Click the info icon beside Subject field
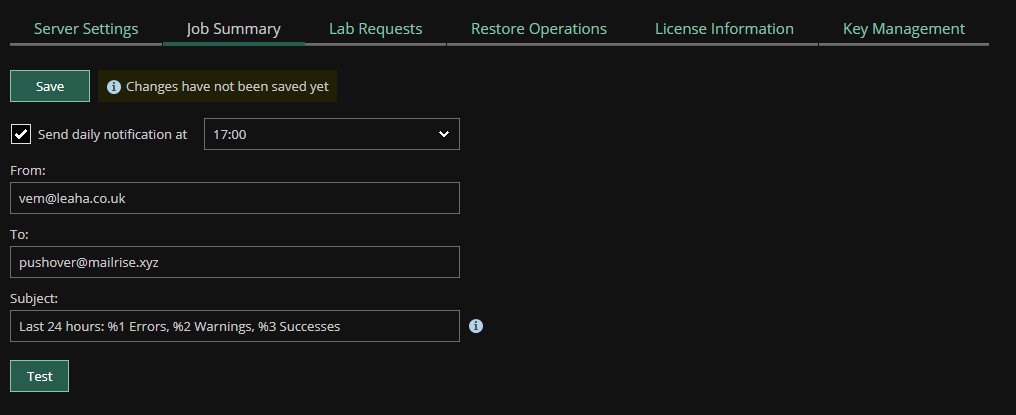Screen dimensions: 1016x415 [476, 326]
